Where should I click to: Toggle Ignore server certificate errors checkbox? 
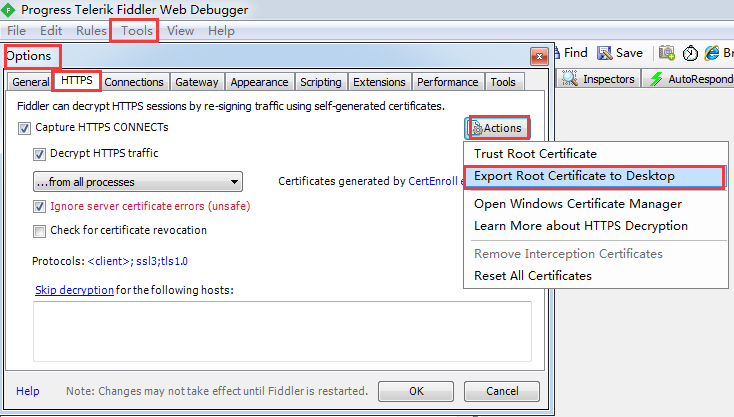point(40,207)
